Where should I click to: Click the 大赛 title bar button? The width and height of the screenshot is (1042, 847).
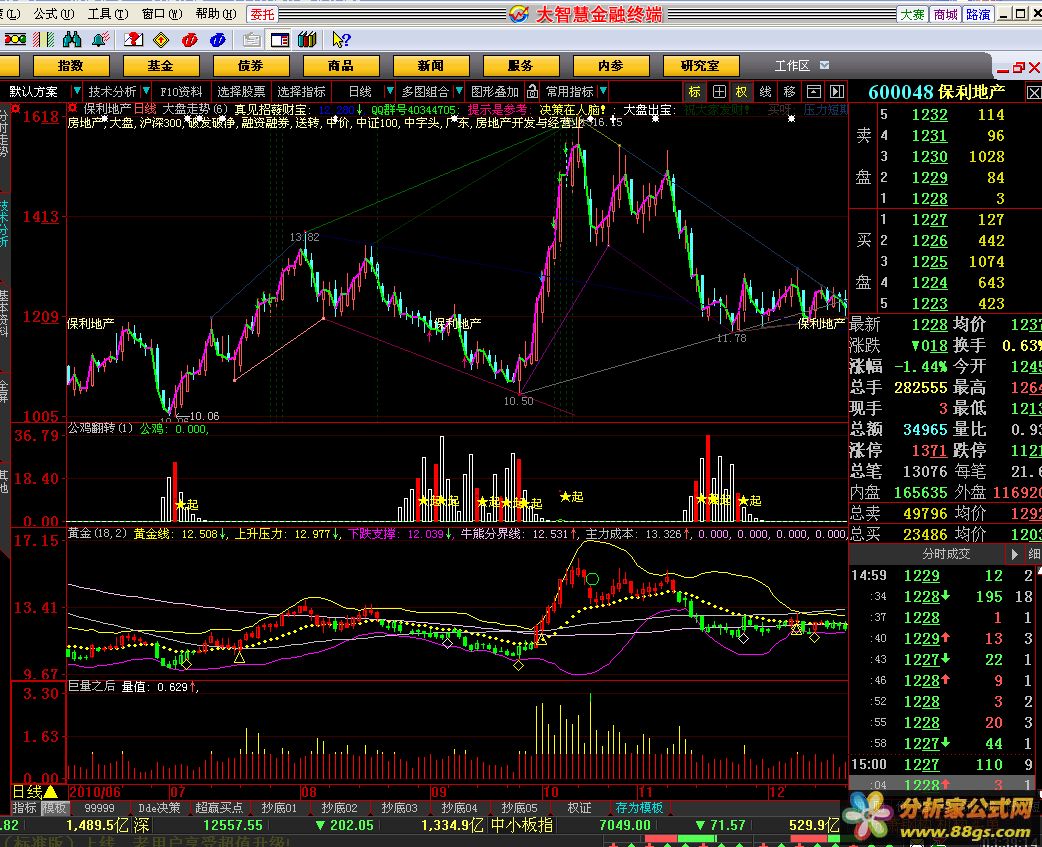(x=912, y=14)
